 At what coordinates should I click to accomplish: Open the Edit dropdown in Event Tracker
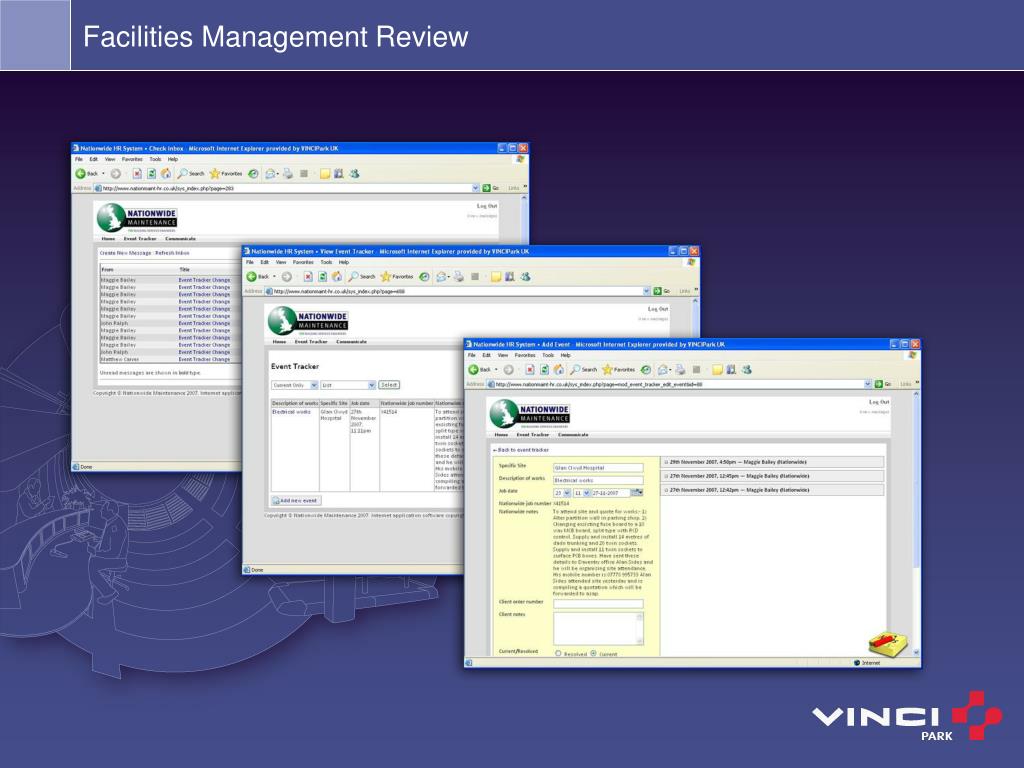point(348,385)
